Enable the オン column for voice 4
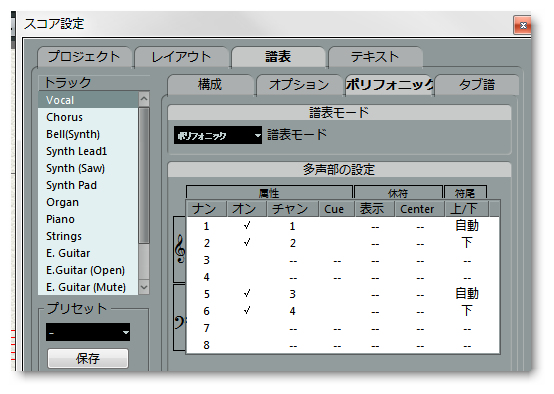The height and width of the screenshot is (394, 554). click(x=247, y=277)
